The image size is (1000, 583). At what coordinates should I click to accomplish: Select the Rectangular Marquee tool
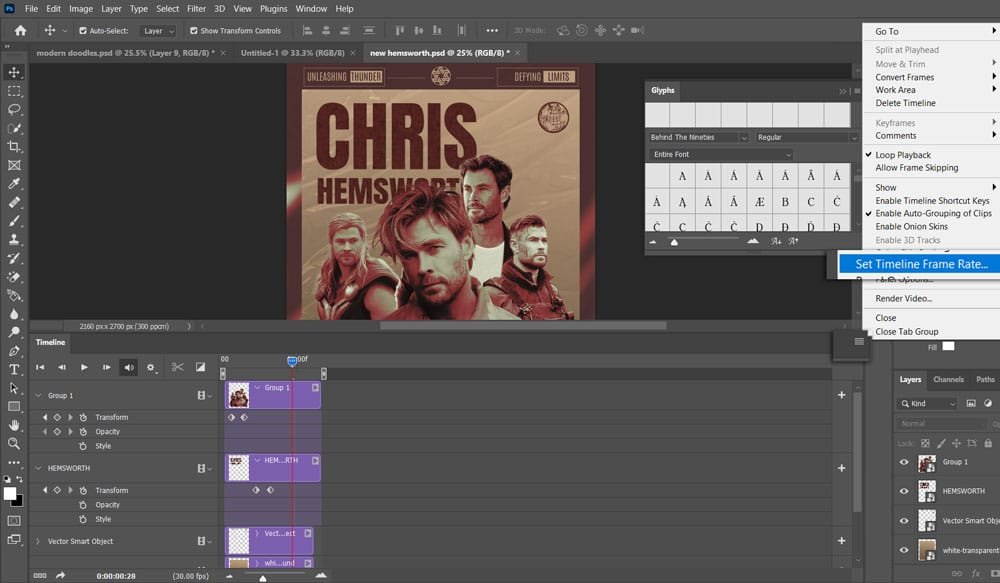click(14, 91)
